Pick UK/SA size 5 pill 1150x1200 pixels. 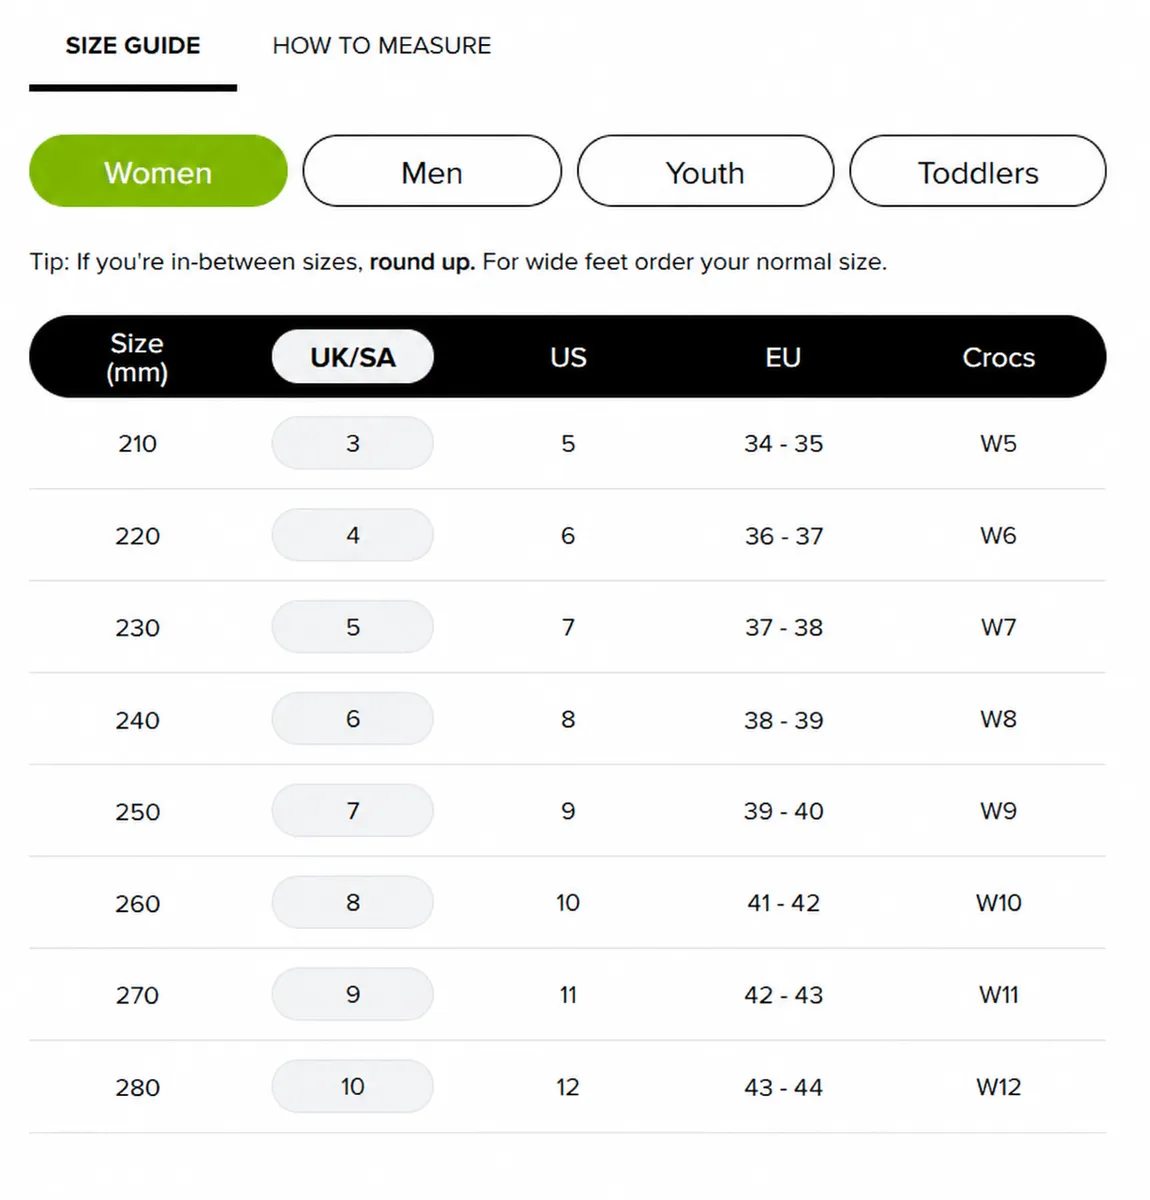click(353, 627)
